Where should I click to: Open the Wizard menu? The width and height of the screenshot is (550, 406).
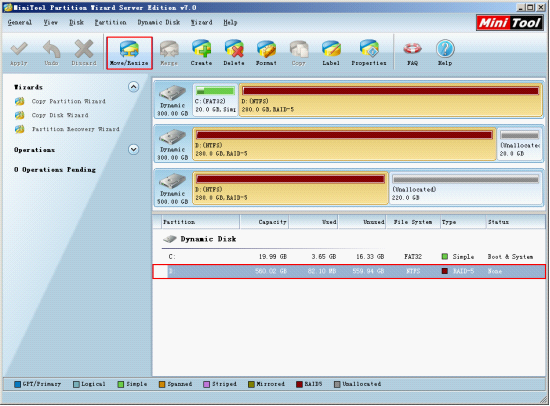click(x=201, y=22)
